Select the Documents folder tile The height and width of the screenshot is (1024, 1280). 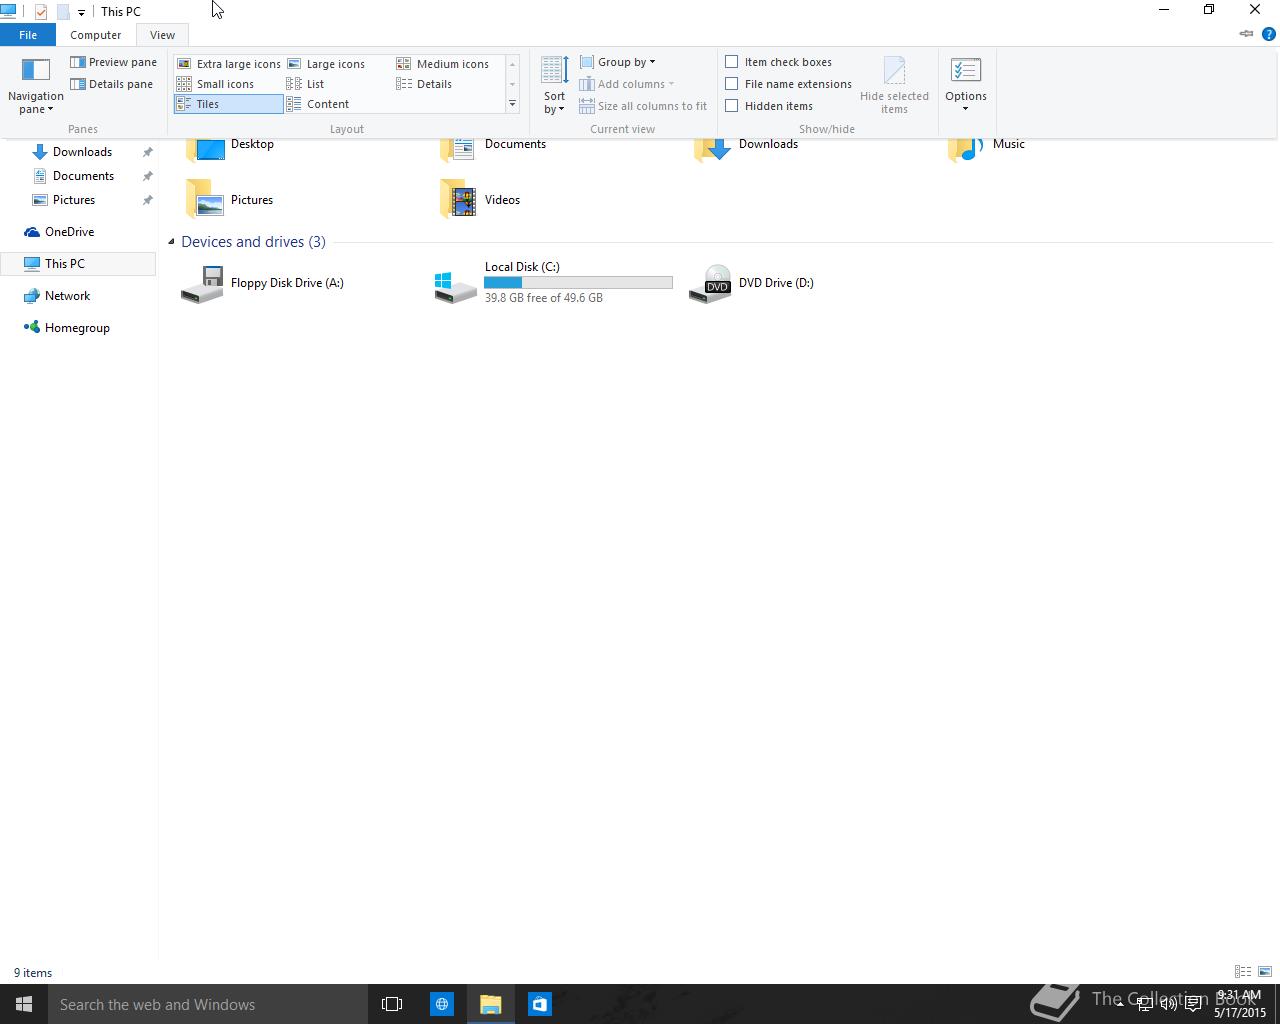494,148
